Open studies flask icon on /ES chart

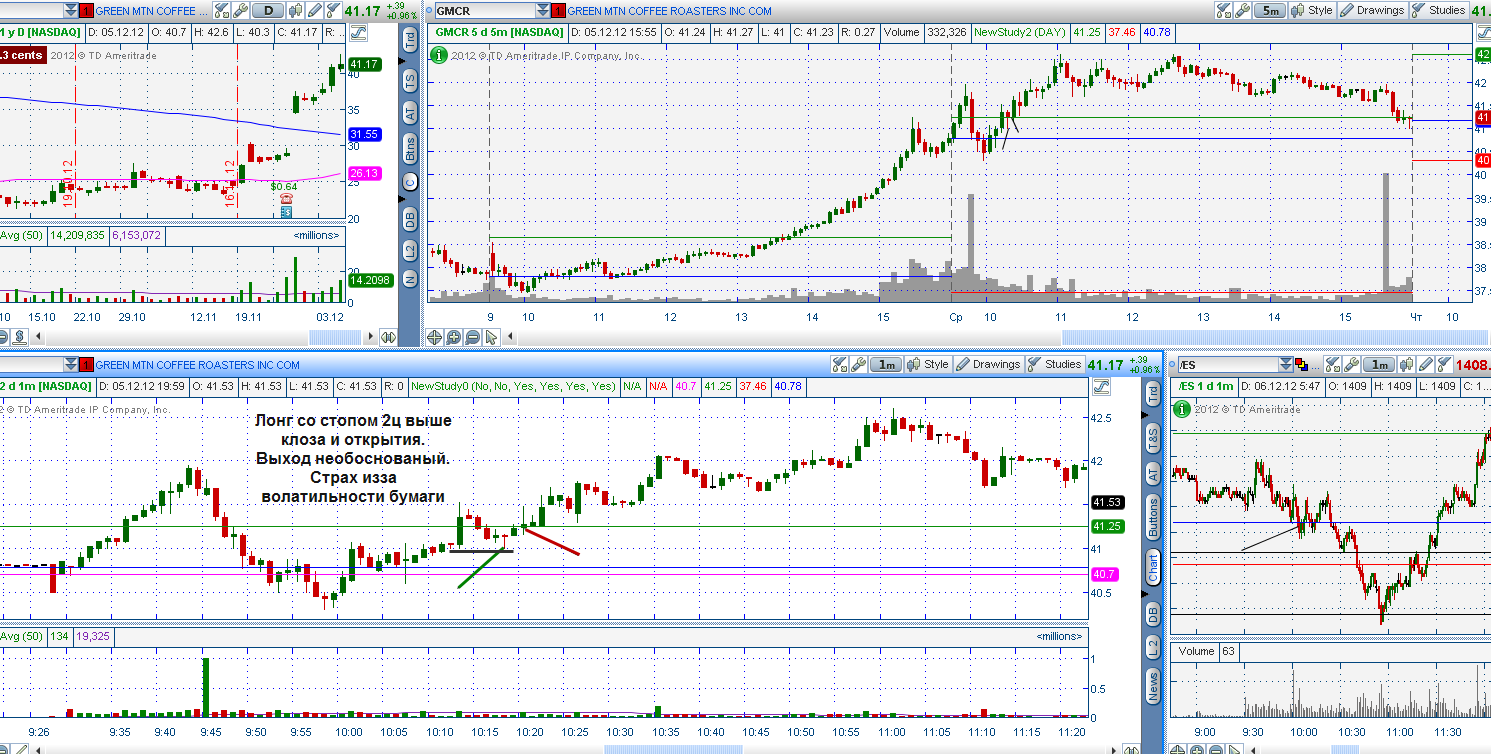pos(1444,365)
